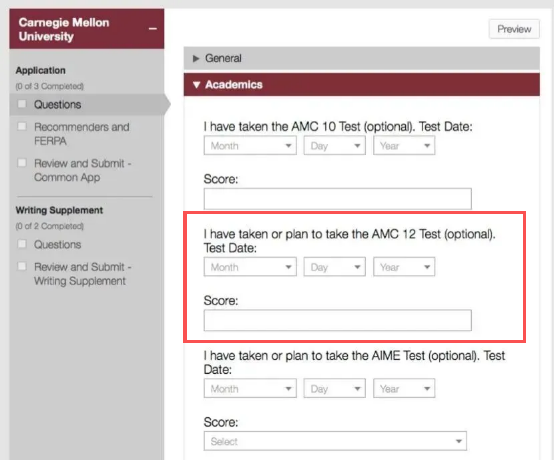Click the AIME Test question label
This screenshot has width=554, height=460.
(354, 362)
